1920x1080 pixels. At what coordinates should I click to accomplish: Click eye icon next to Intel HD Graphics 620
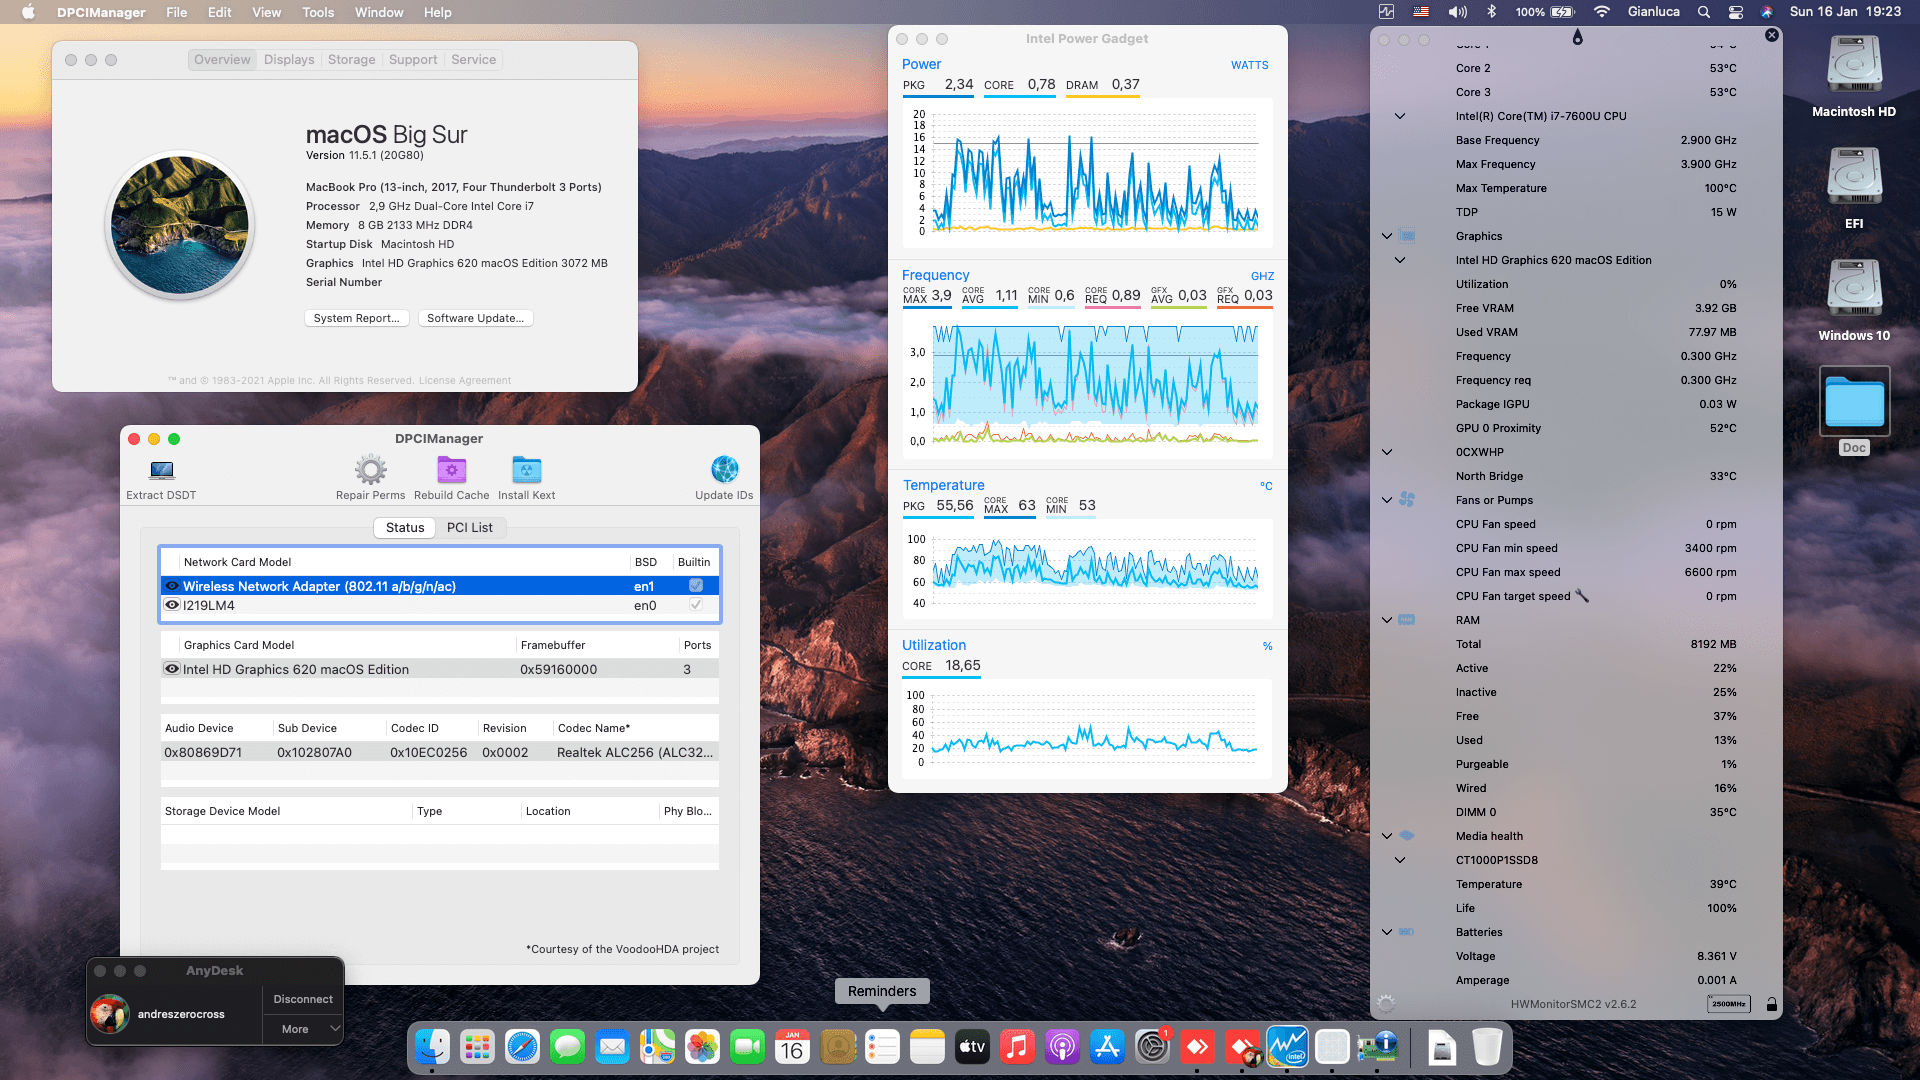point(172,669)
